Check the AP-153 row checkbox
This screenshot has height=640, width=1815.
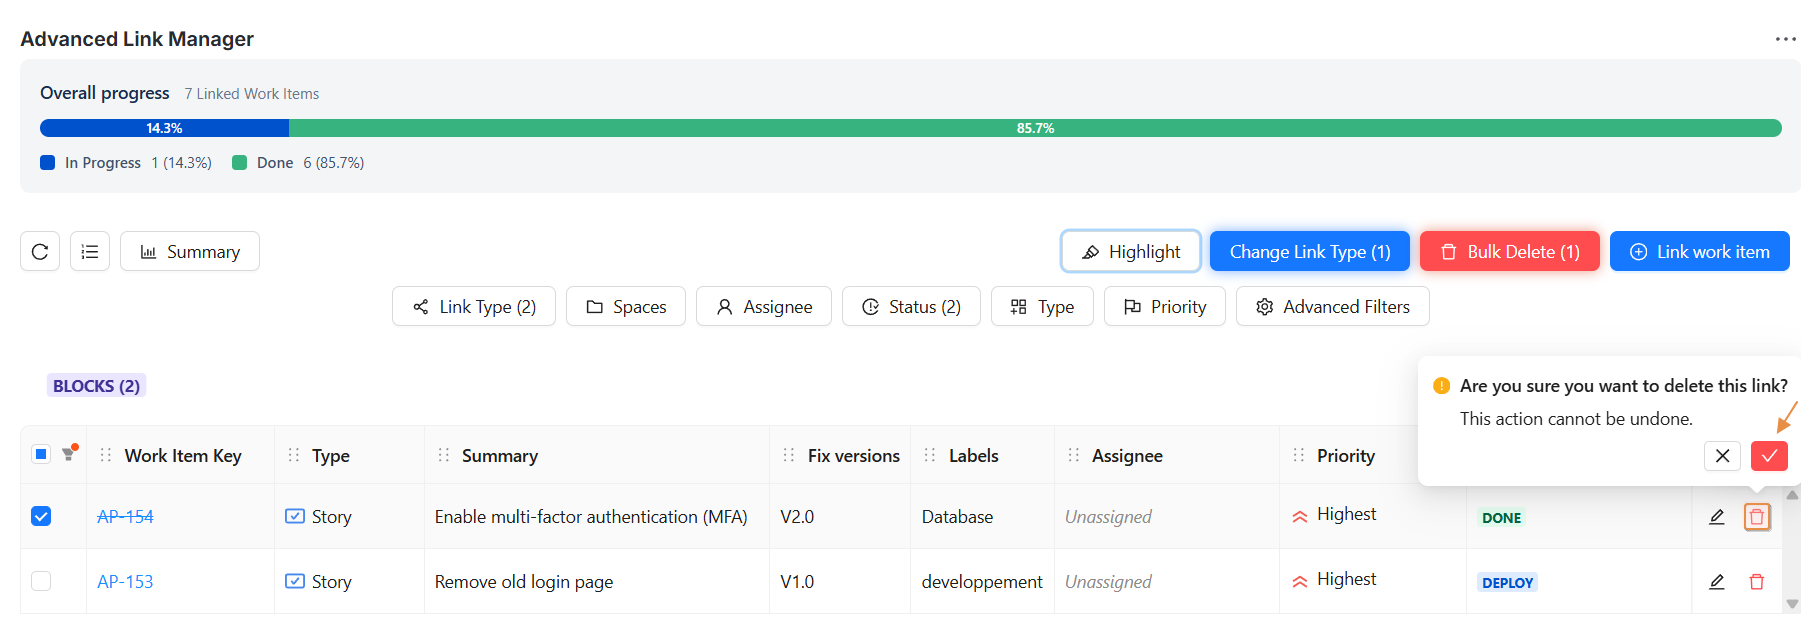(x=41, y=581)
